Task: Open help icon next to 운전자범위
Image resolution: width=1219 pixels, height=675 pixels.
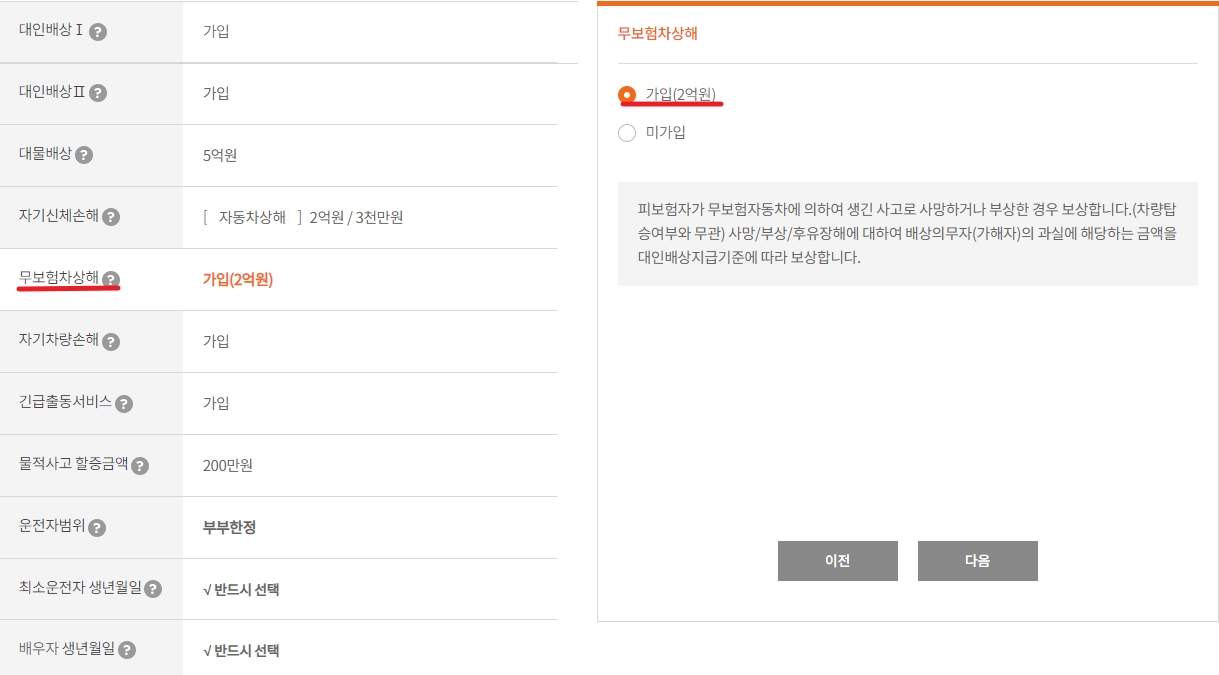Action: pos(98,527)
